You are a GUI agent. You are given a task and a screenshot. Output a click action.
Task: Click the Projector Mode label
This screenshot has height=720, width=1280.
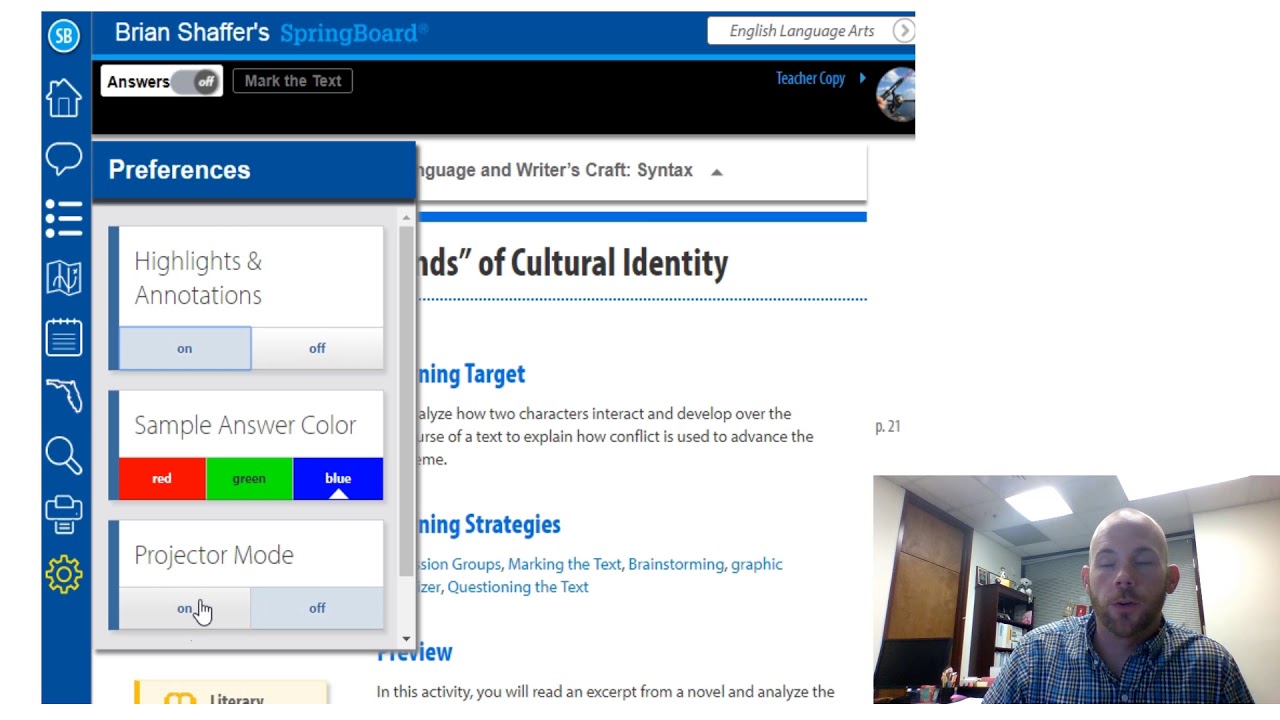tap(214, 555)
